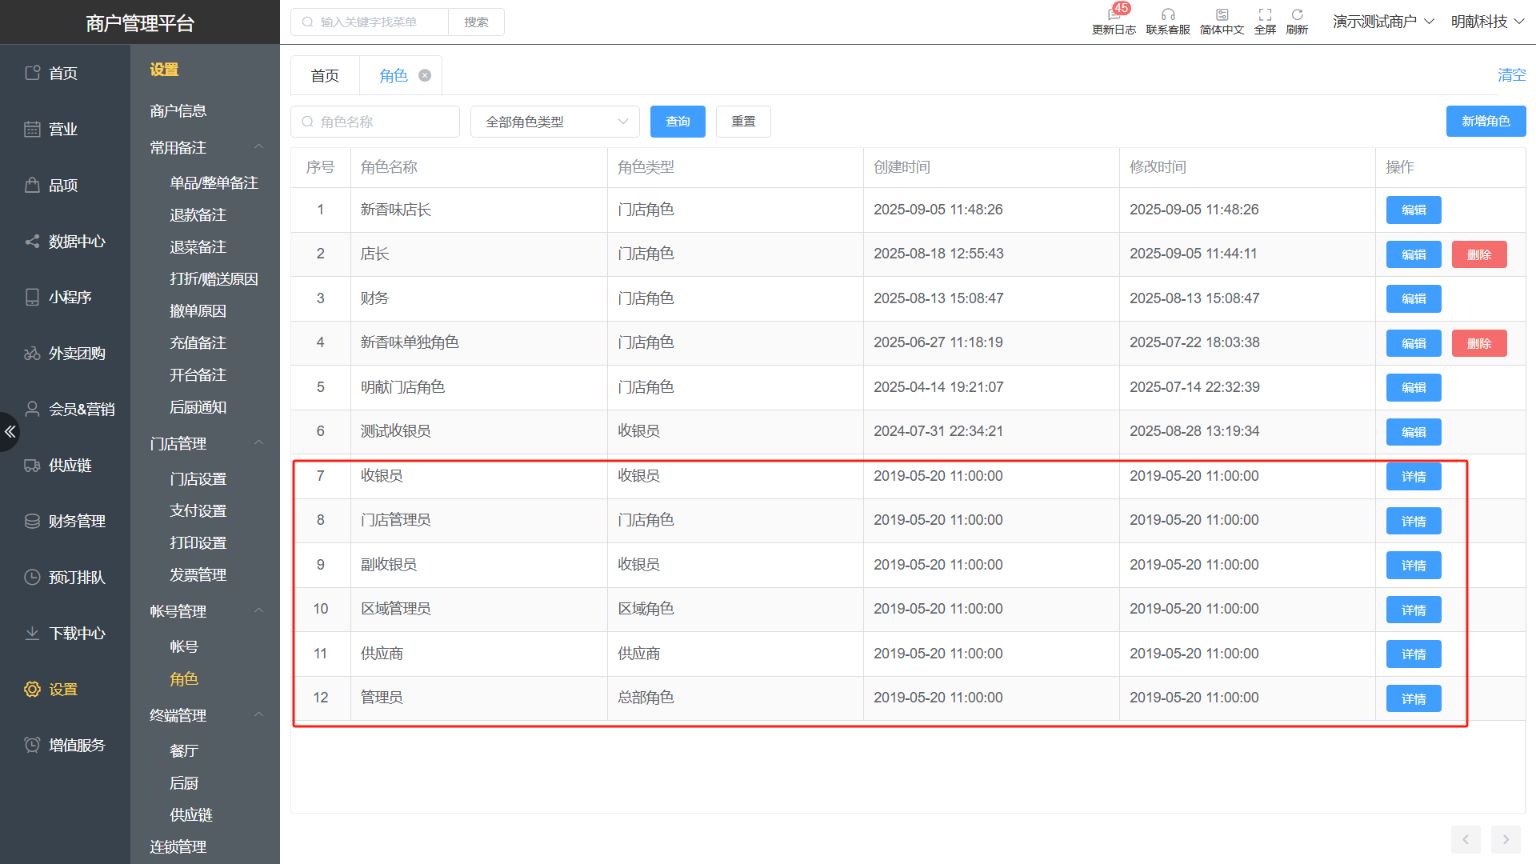Delete the 店长 role

pyautogui.click(x=1479, y=254)
